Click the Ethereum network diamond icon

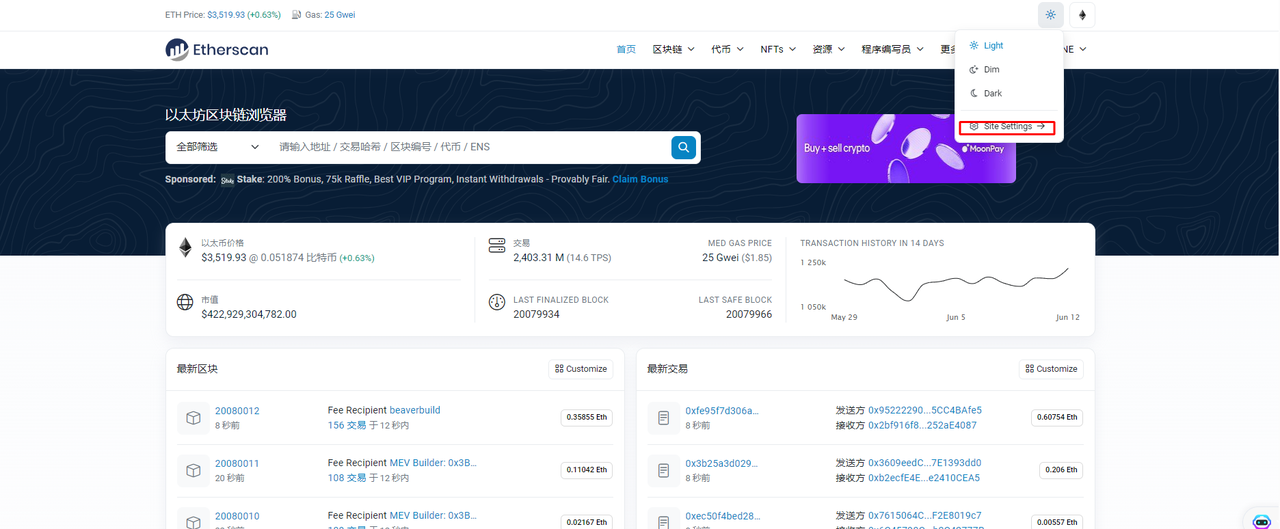coord(1082,15)
